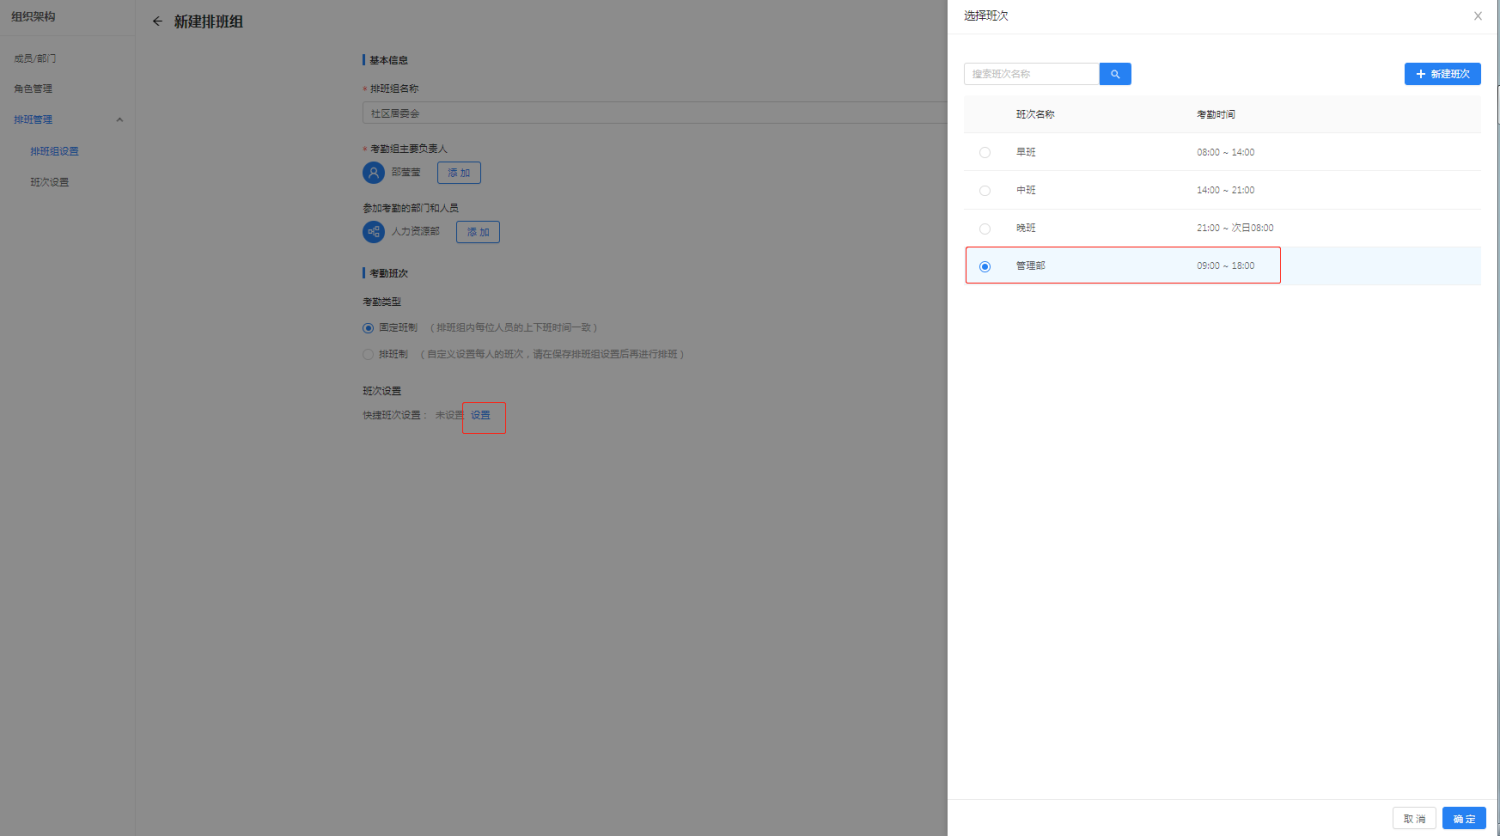Click the 新建班次 button
Screen dimensions: 1500x836
[1442, 74]
